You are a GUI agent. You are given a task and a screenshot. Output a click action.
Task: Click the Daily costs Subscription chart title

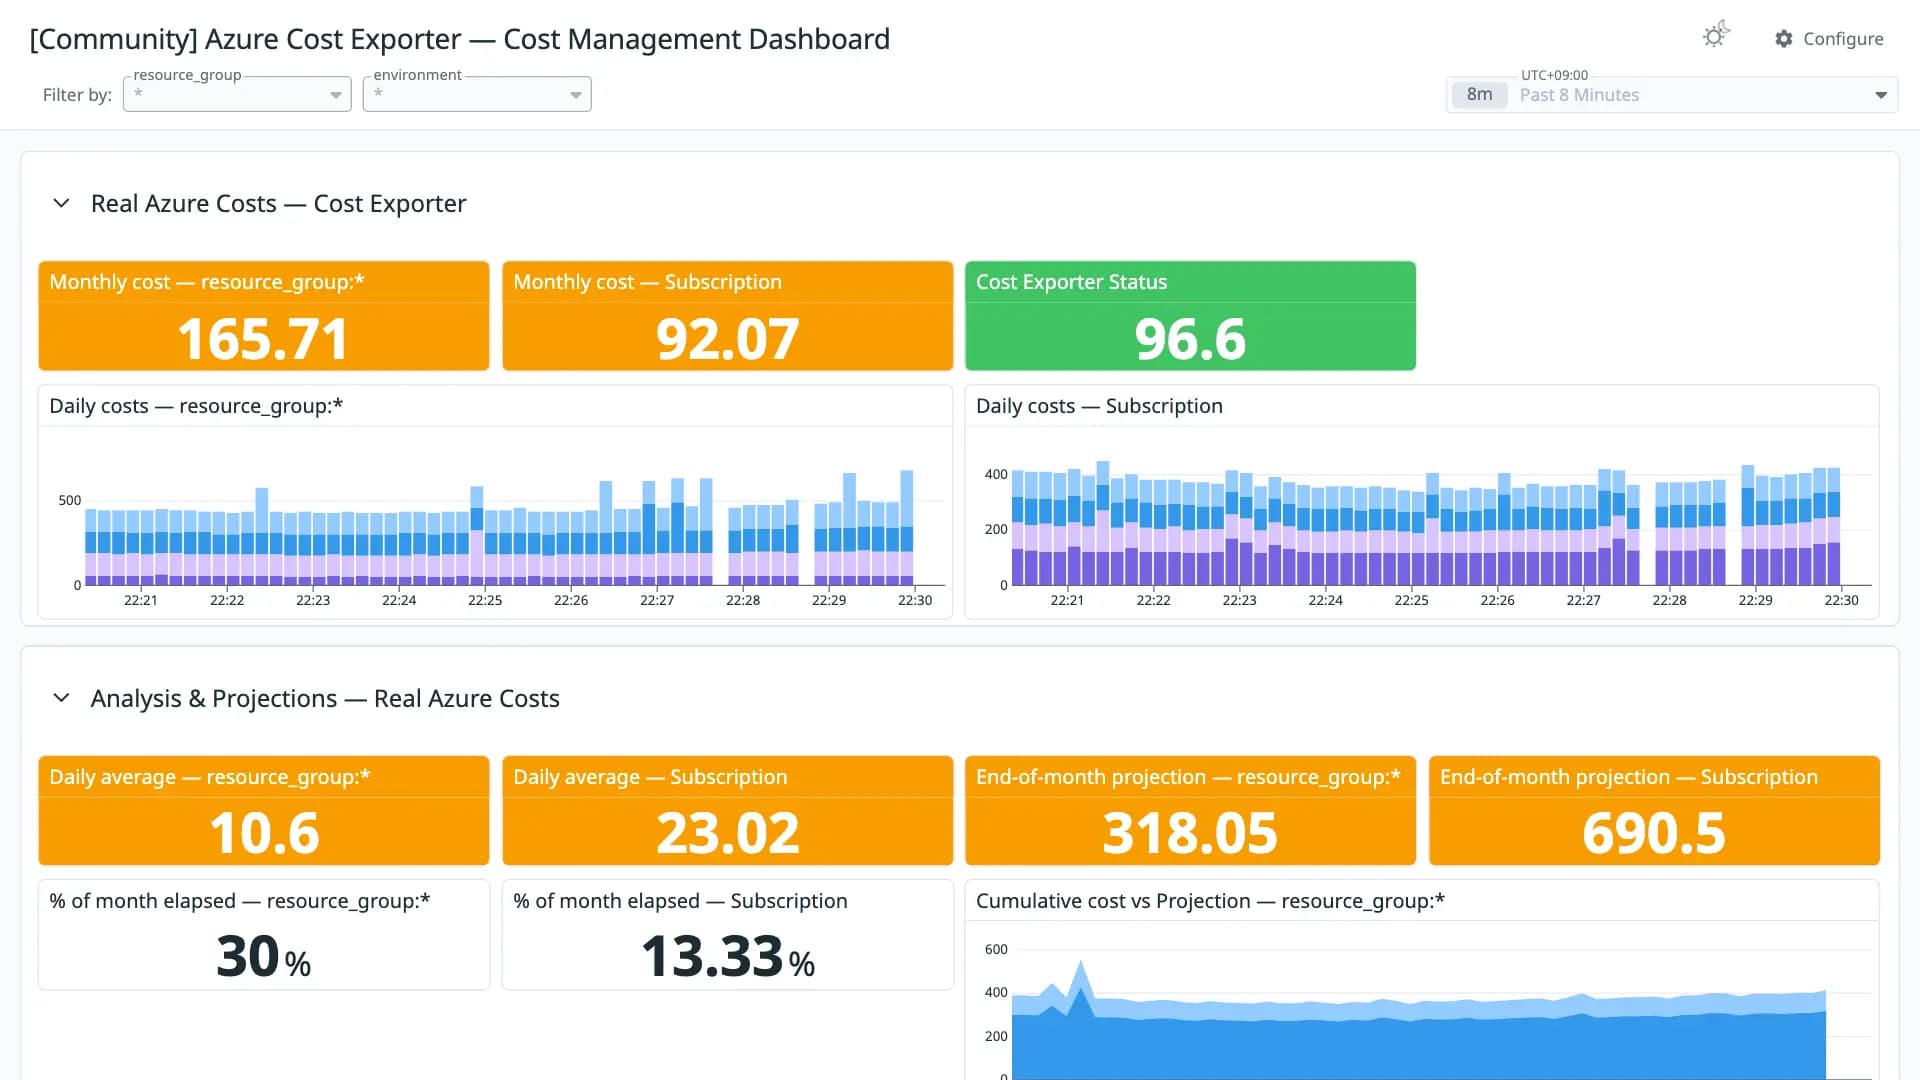click(1099, 406)
